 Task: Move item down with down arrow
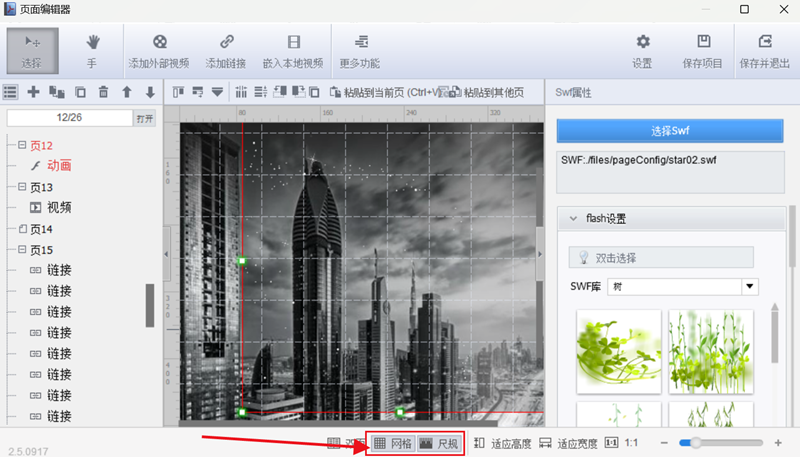pyautogui.click(x=150, y=92)
